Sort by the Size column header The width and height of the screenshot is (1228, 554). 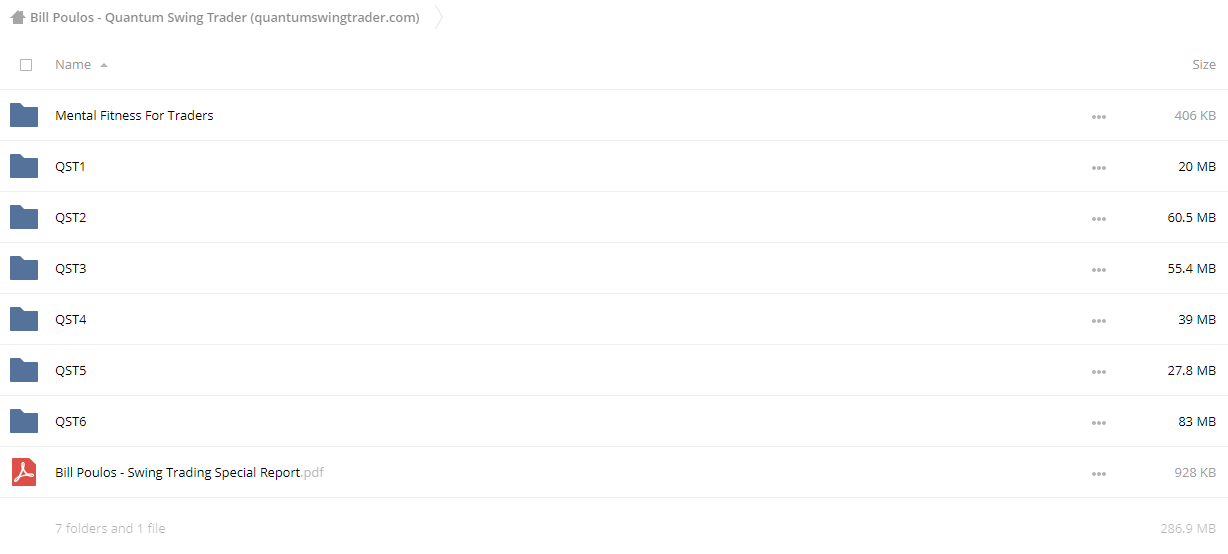point(1204,64)
